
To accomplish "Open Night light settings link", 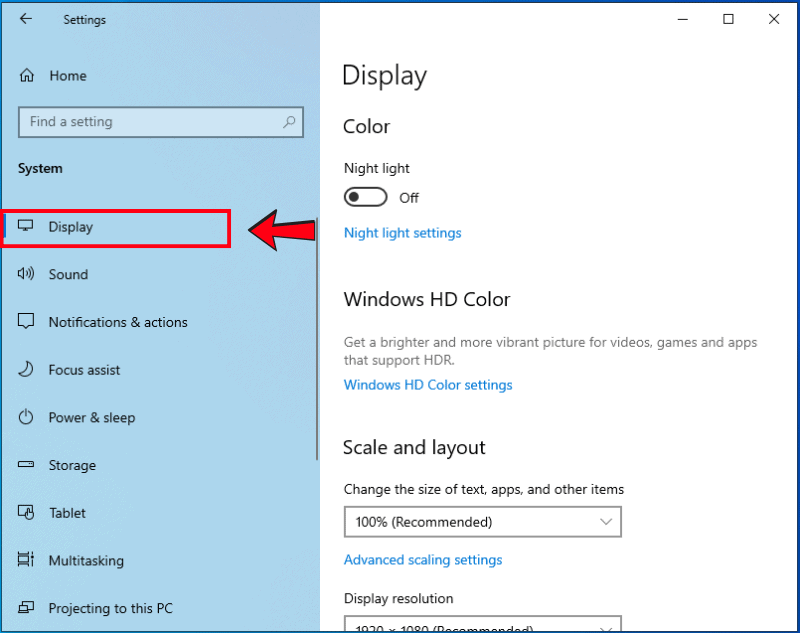I will pyautogui.click(x=403, y=233).
